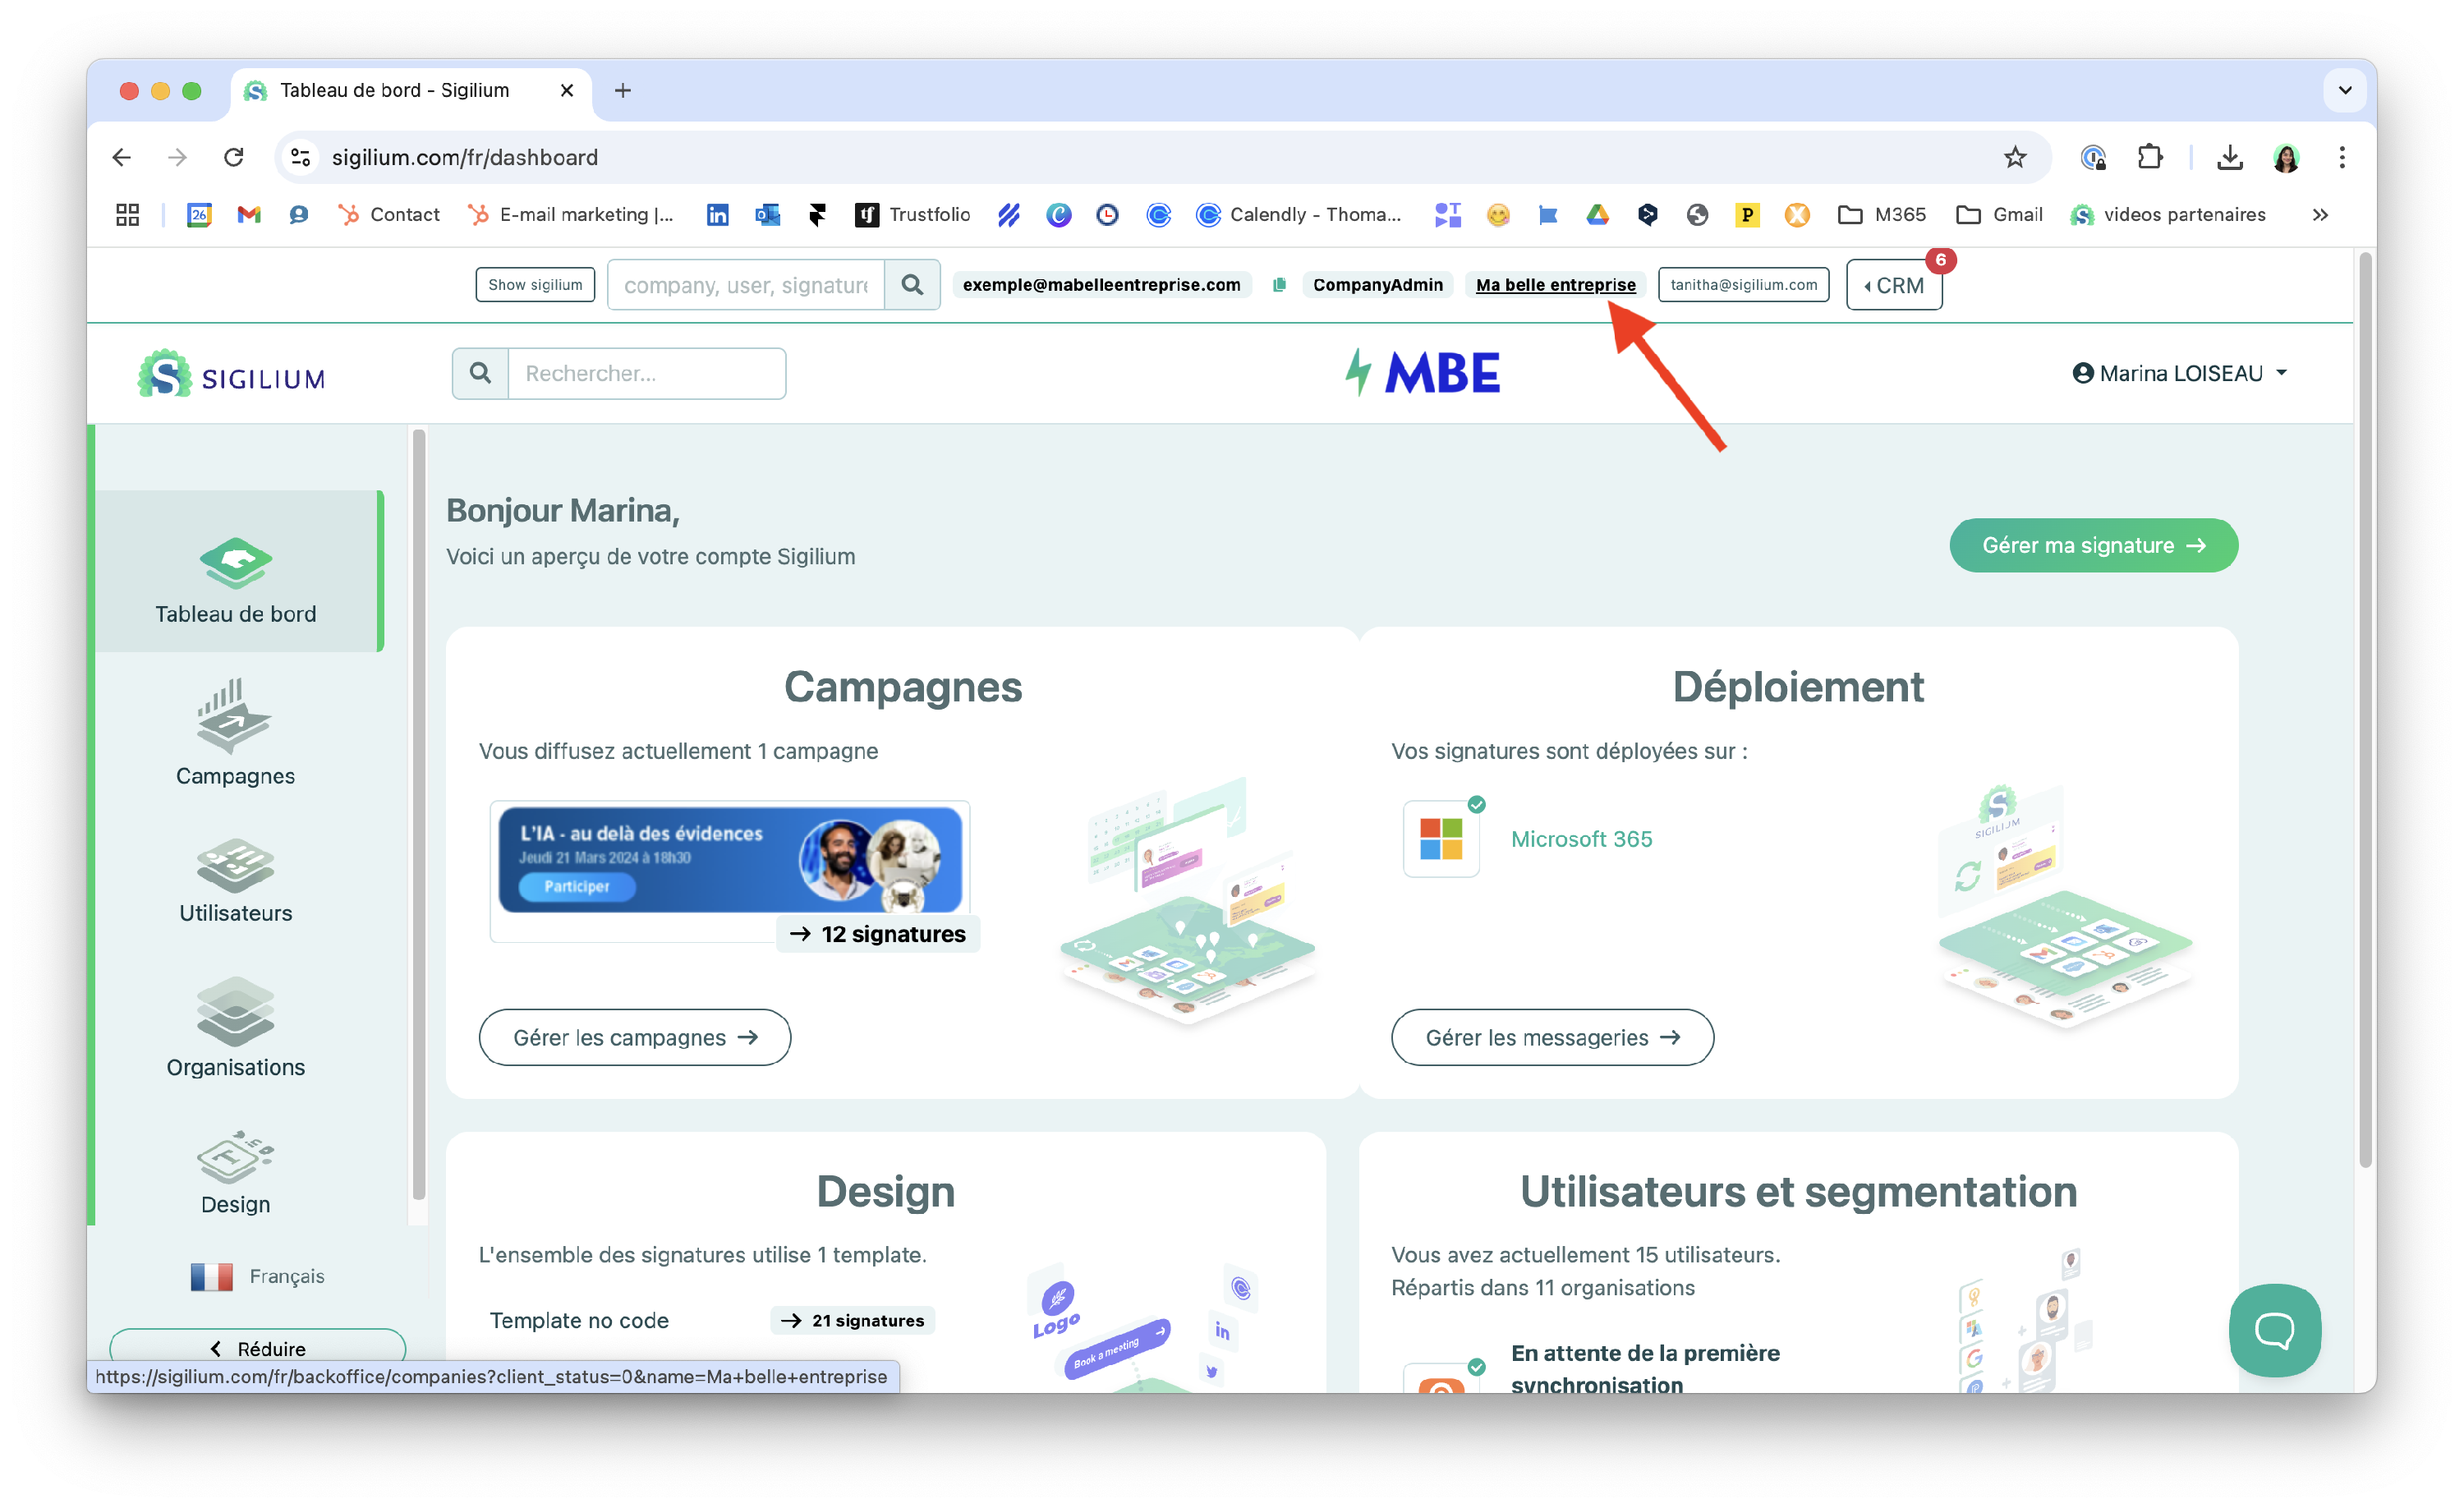Click the Sigilium logo in header
Screen dimensions: 2464x1508
(x=232, y=374)
